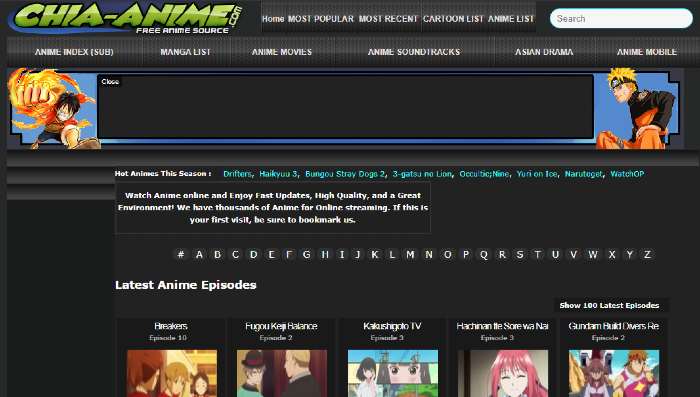Open the Yuri on Ice link

(537, 174)
